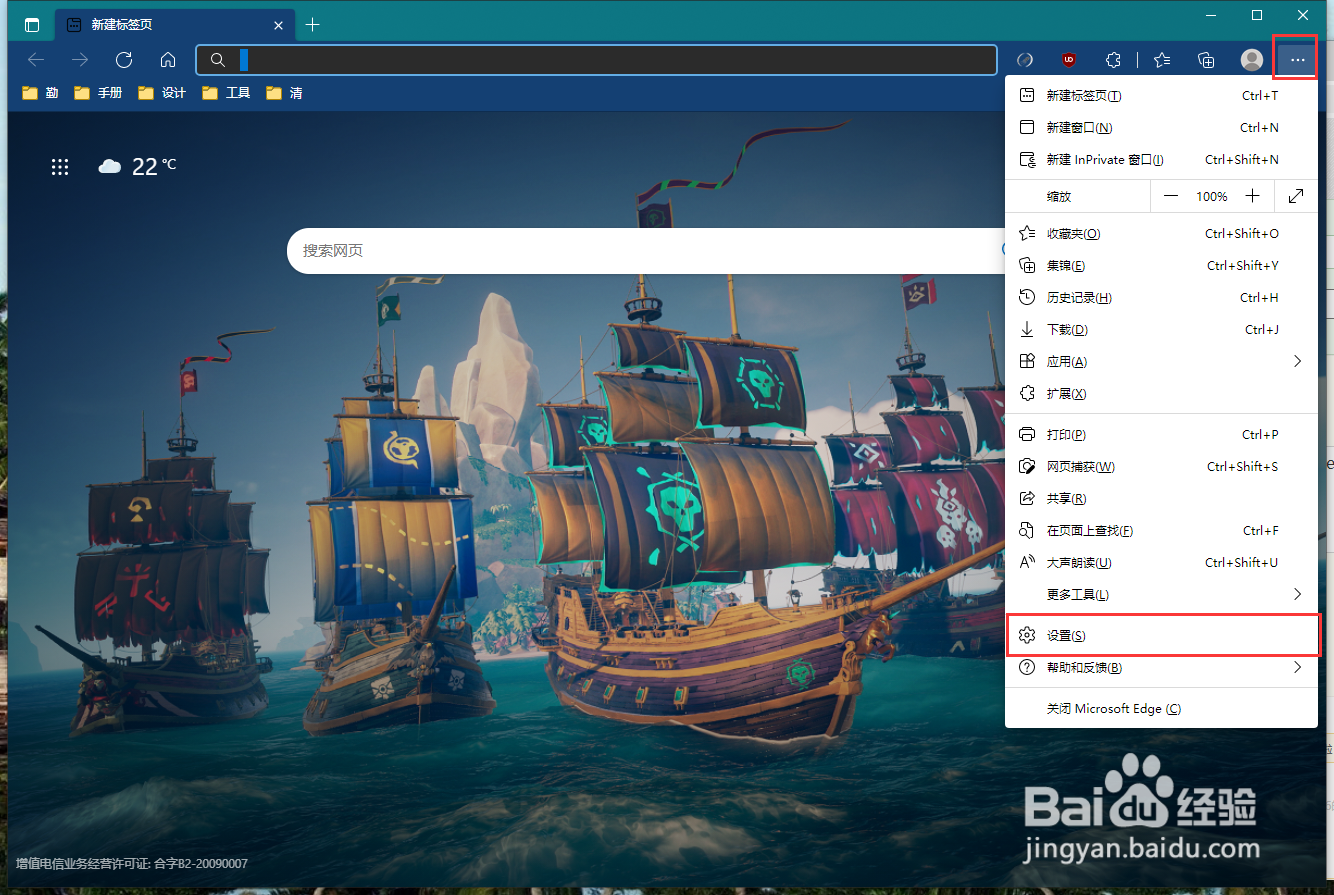This screenshot has width=1334, height=895.
Task: Open the 设计 bookmarks folder
Action: pos(162,93)
